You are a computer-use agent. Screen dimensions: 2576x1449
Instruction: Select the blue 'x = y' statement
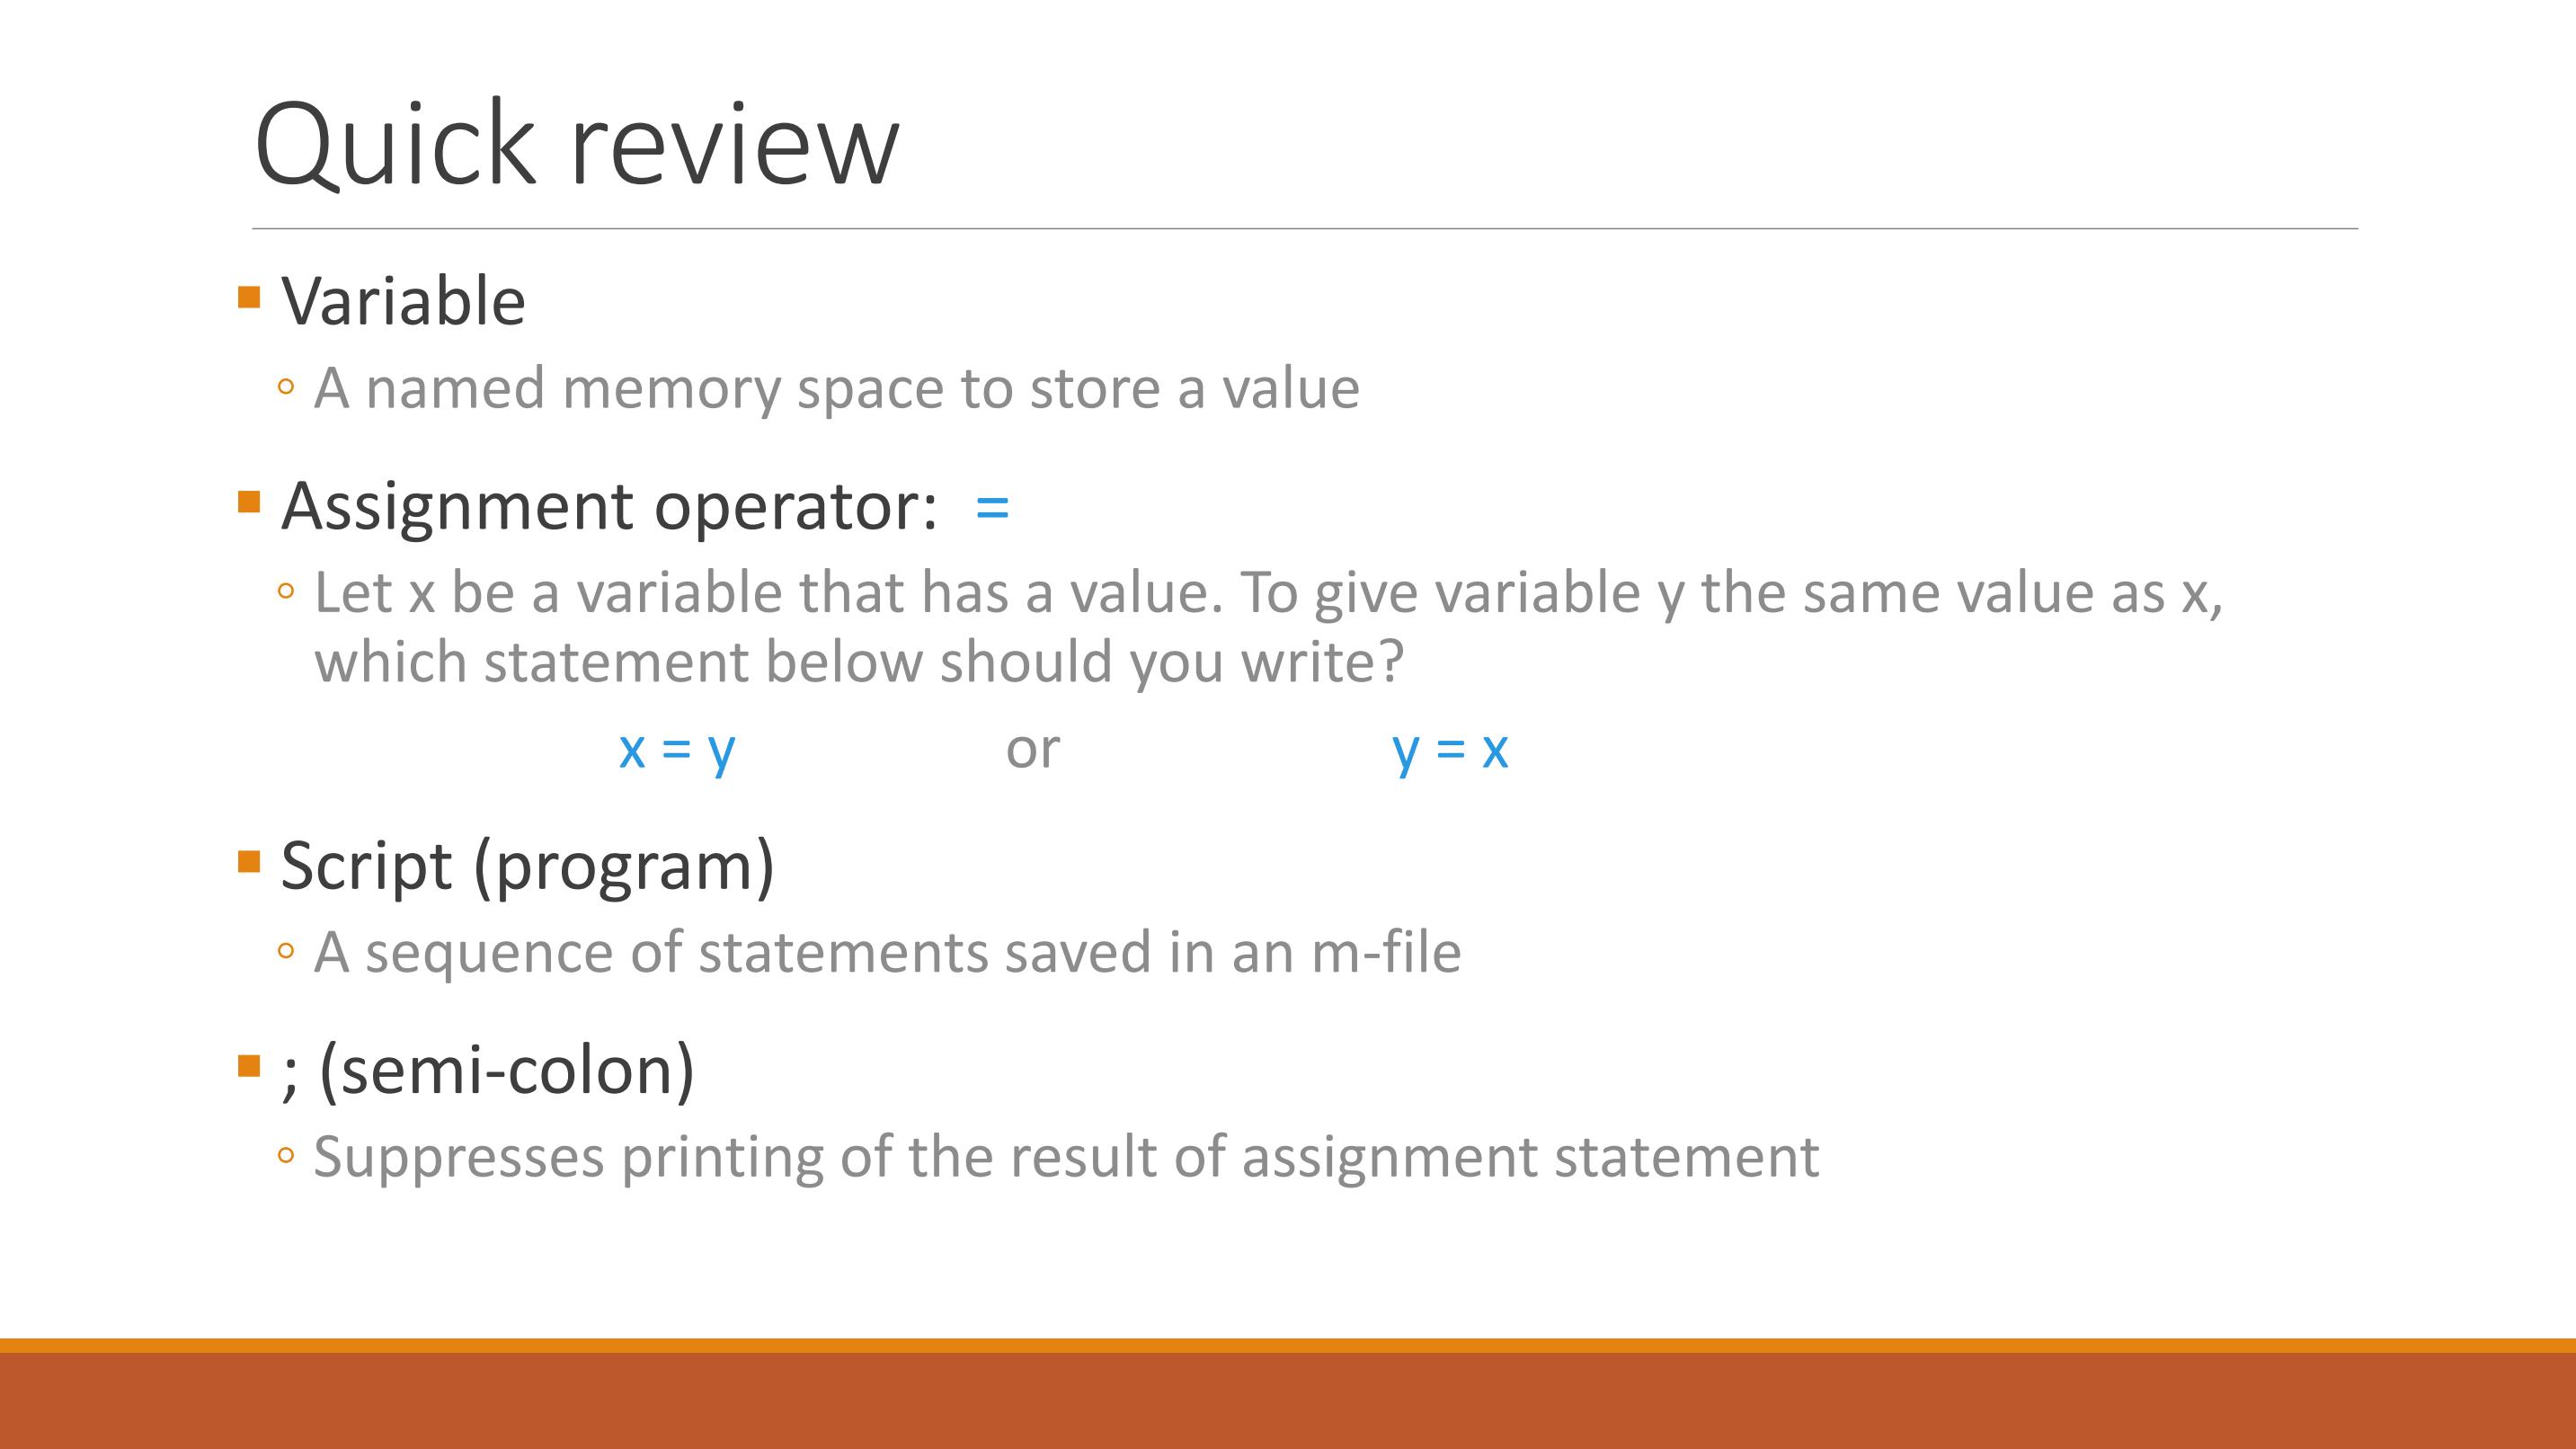point(677,750)
